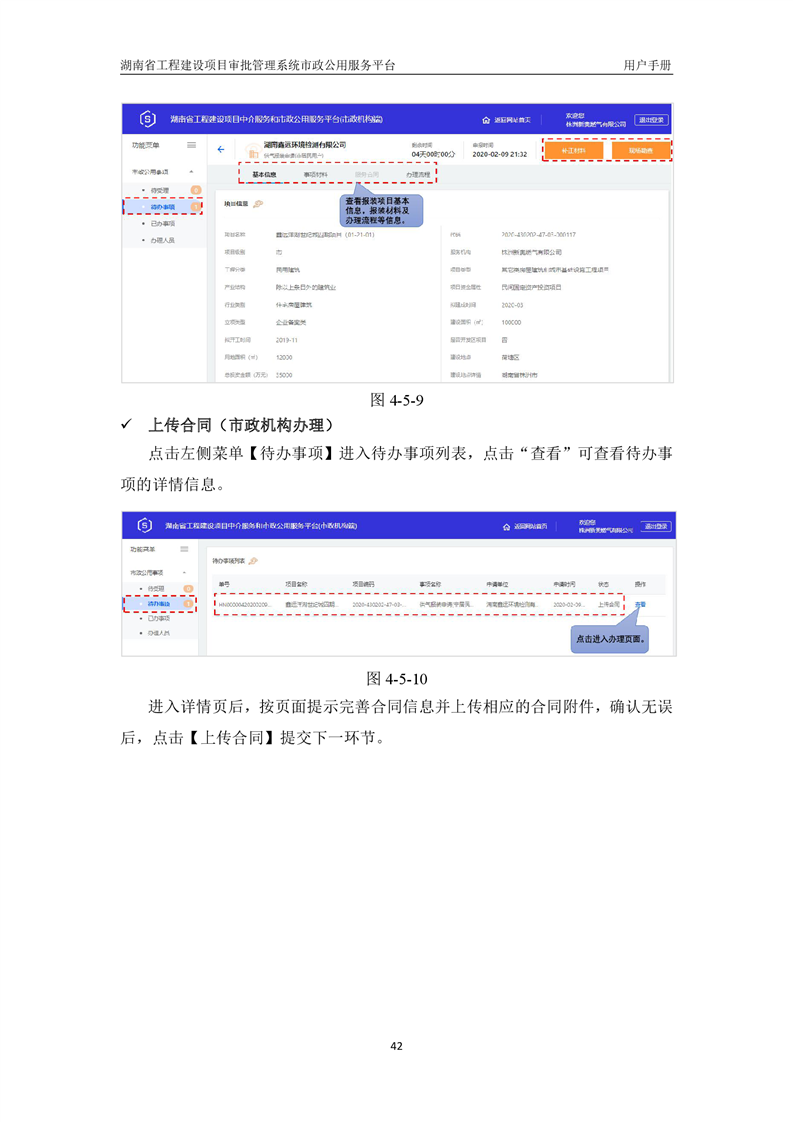Click the 项目名称 column header

[296, 585]
